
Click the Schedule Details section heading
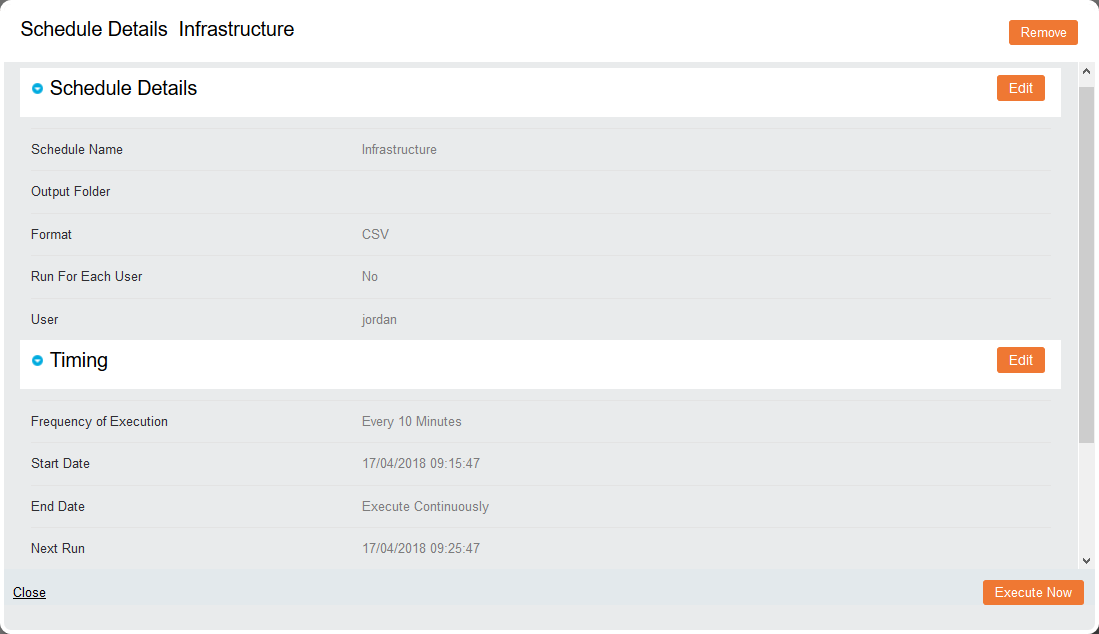(123, 88)
